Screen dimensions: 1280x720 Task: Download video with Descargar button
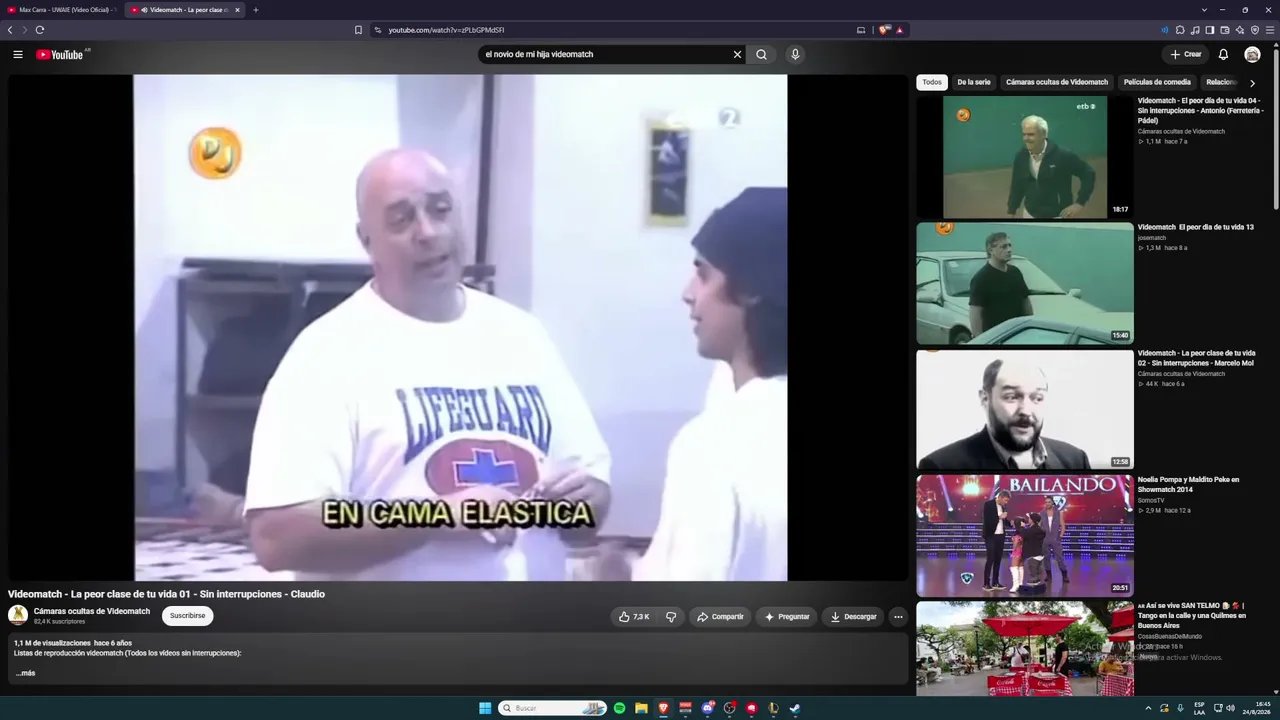854,617
